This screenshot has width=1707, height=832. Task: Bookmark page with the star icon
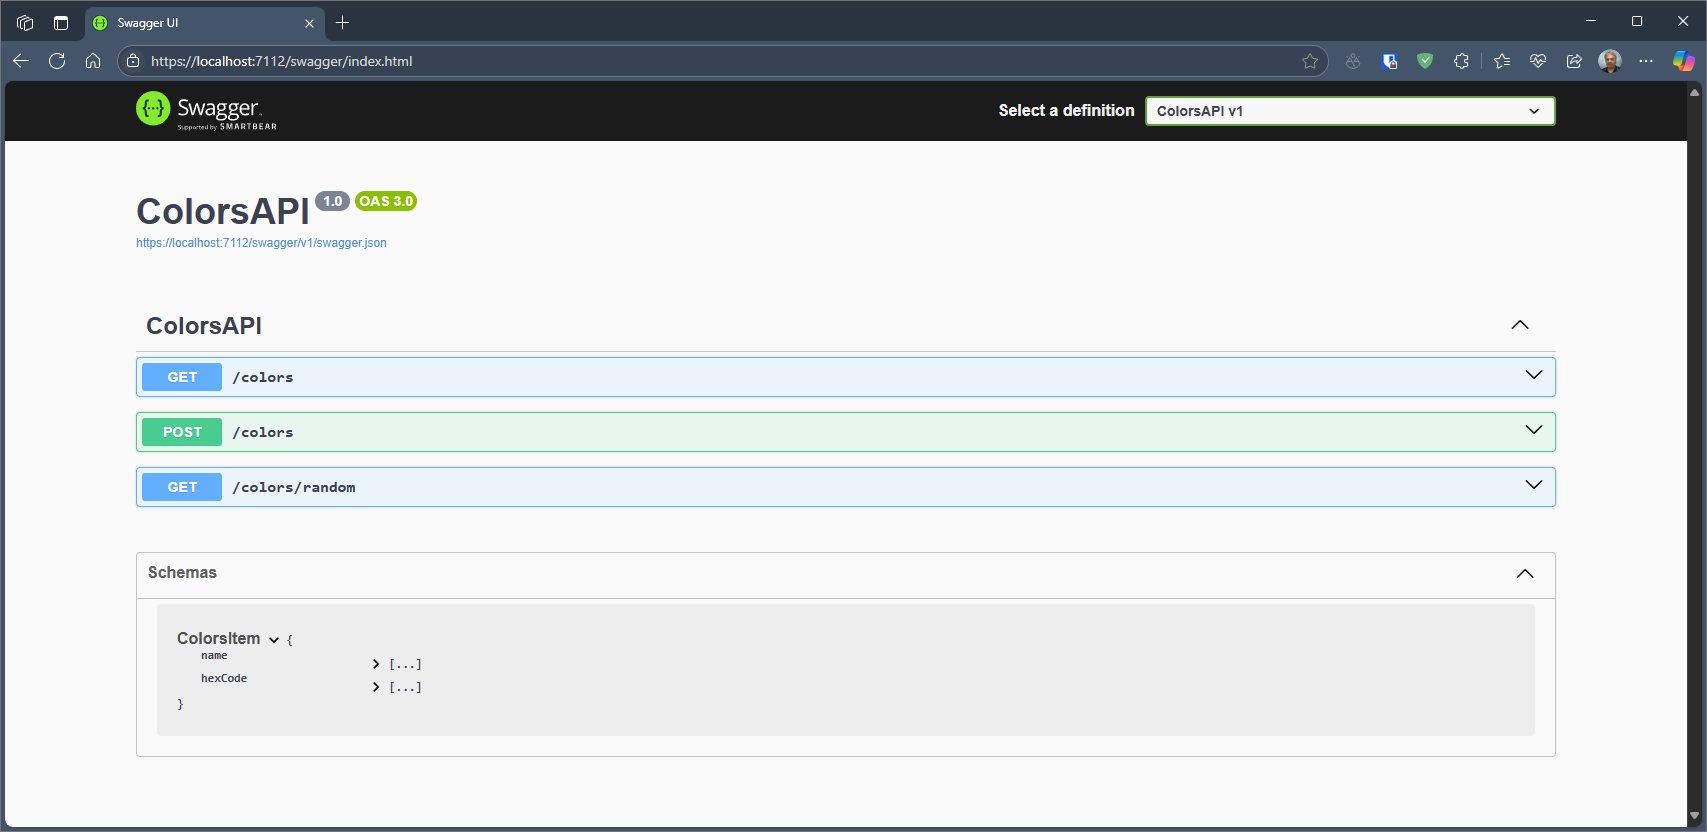1310,61
